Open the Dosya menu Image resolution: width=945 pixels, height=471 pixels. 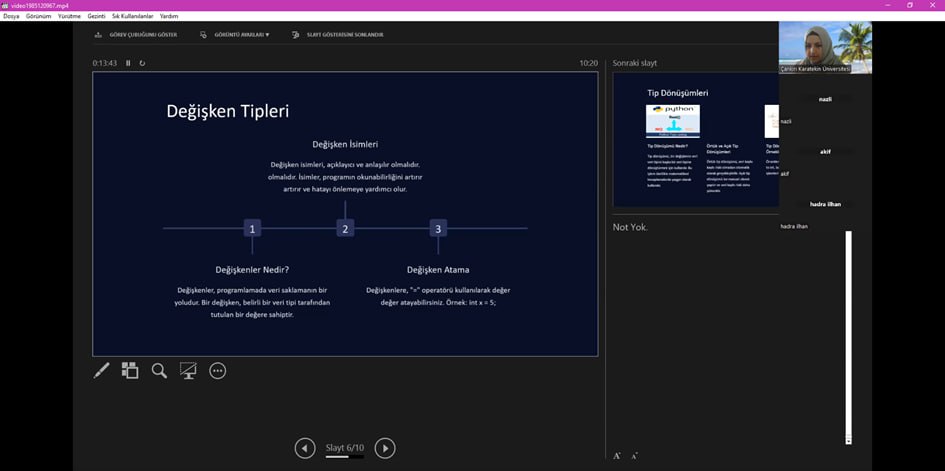(x=11, y=16)
